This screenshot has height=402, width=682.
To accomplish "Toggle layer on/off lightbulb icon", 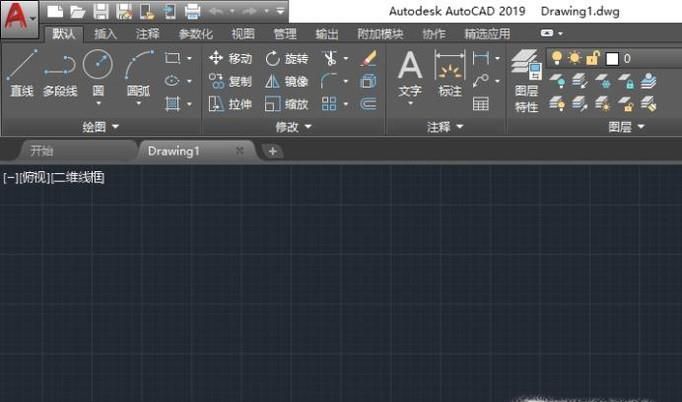I will (557, 59).
